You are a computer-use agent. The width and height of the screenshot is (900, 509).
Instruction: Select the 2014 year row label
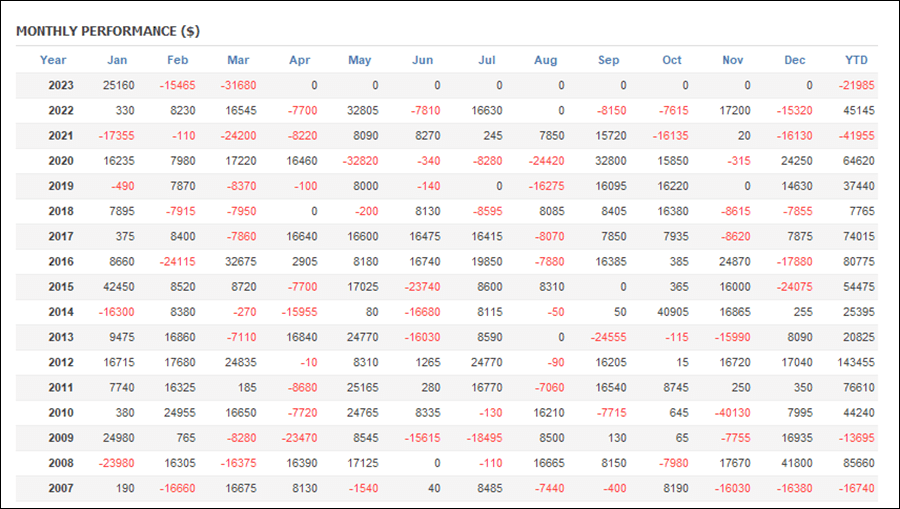[61, 312]
